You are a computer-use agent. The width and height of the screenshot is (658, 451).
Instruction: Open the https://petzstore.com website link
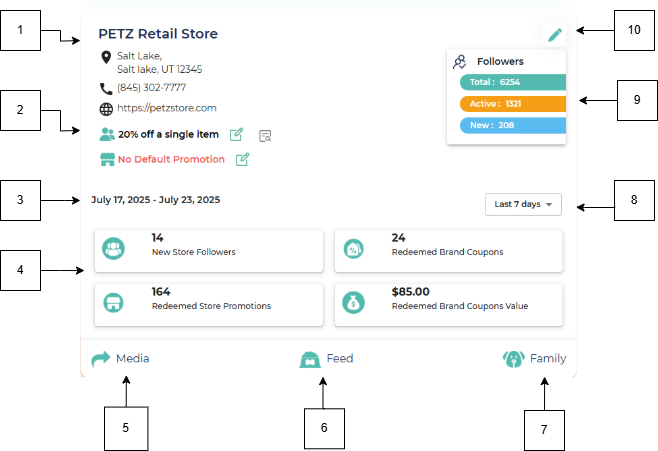click(x=167, y=108)
